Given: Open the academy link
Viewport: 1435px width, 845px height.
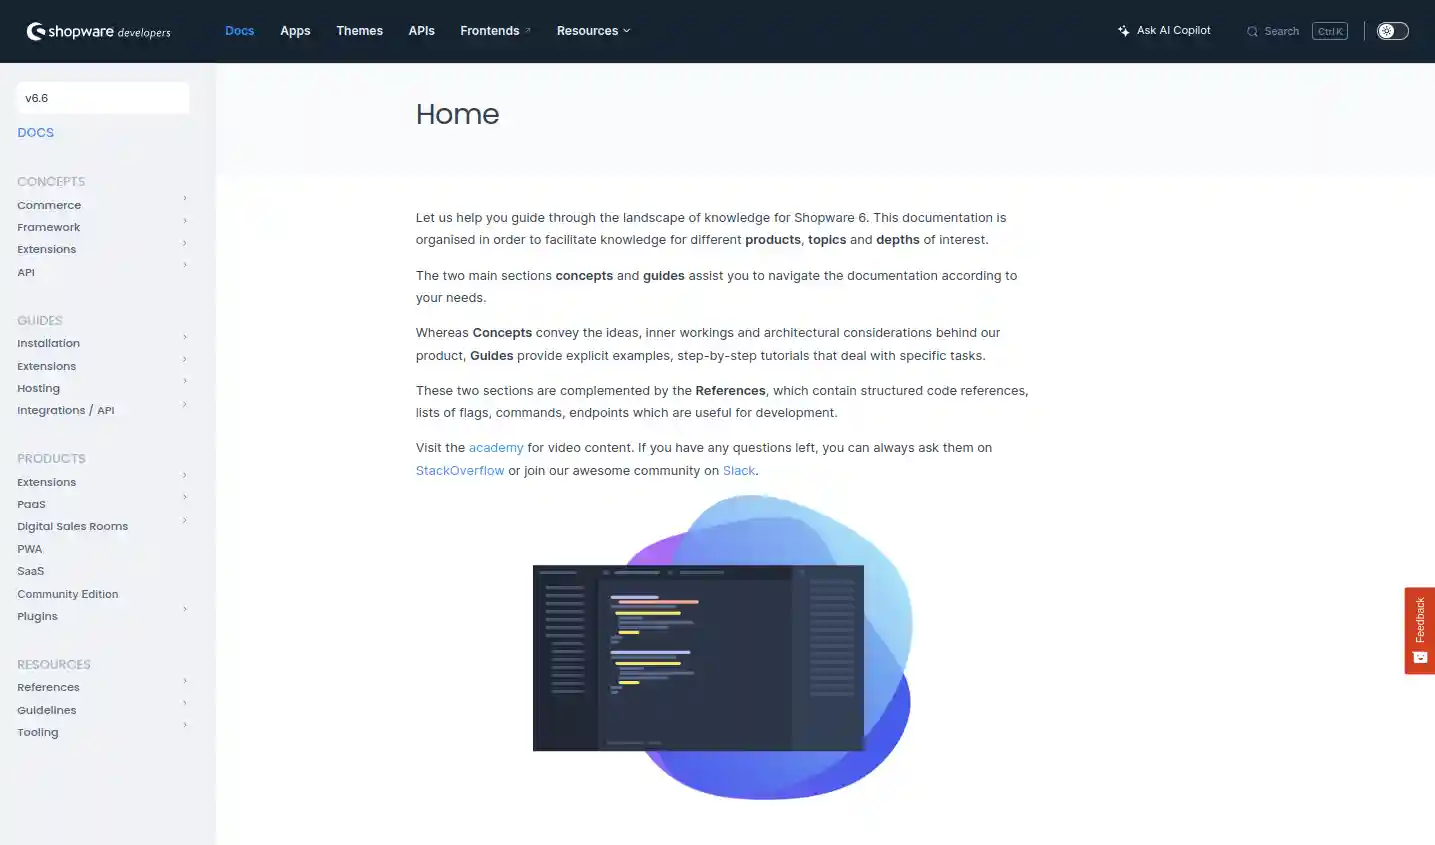Looking at the screenshot, I should [x=496, y=447].
